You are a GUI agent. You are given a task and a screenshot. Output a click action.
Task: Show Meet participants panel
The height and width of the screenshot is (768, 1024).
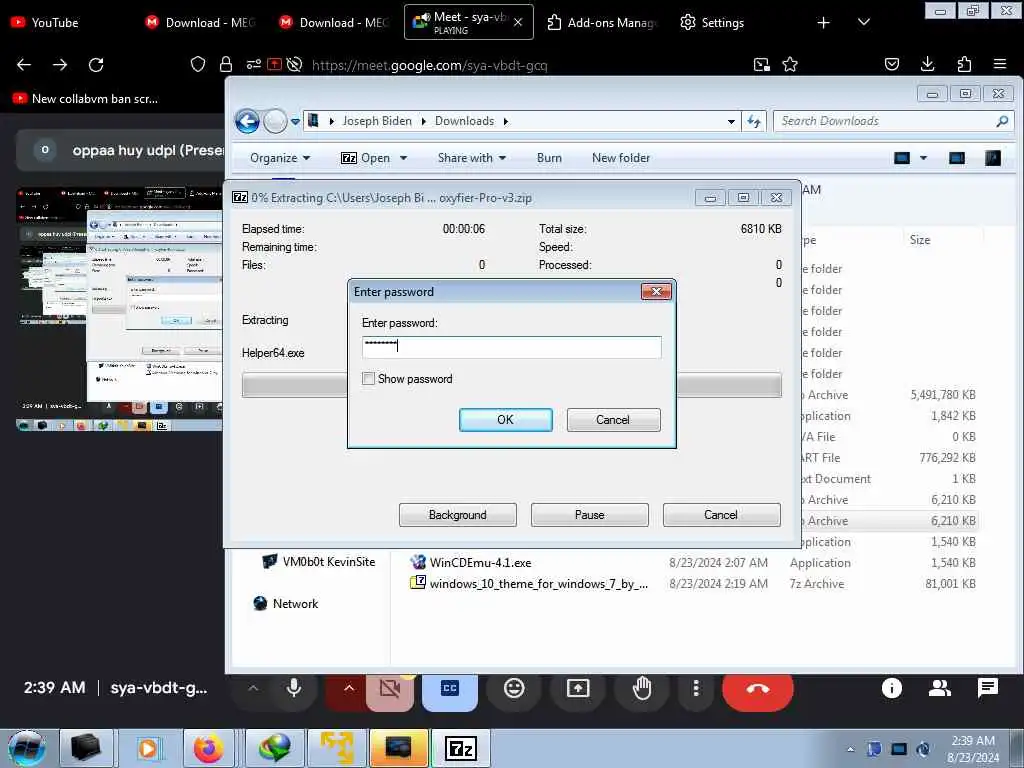[x=940, y=688]
